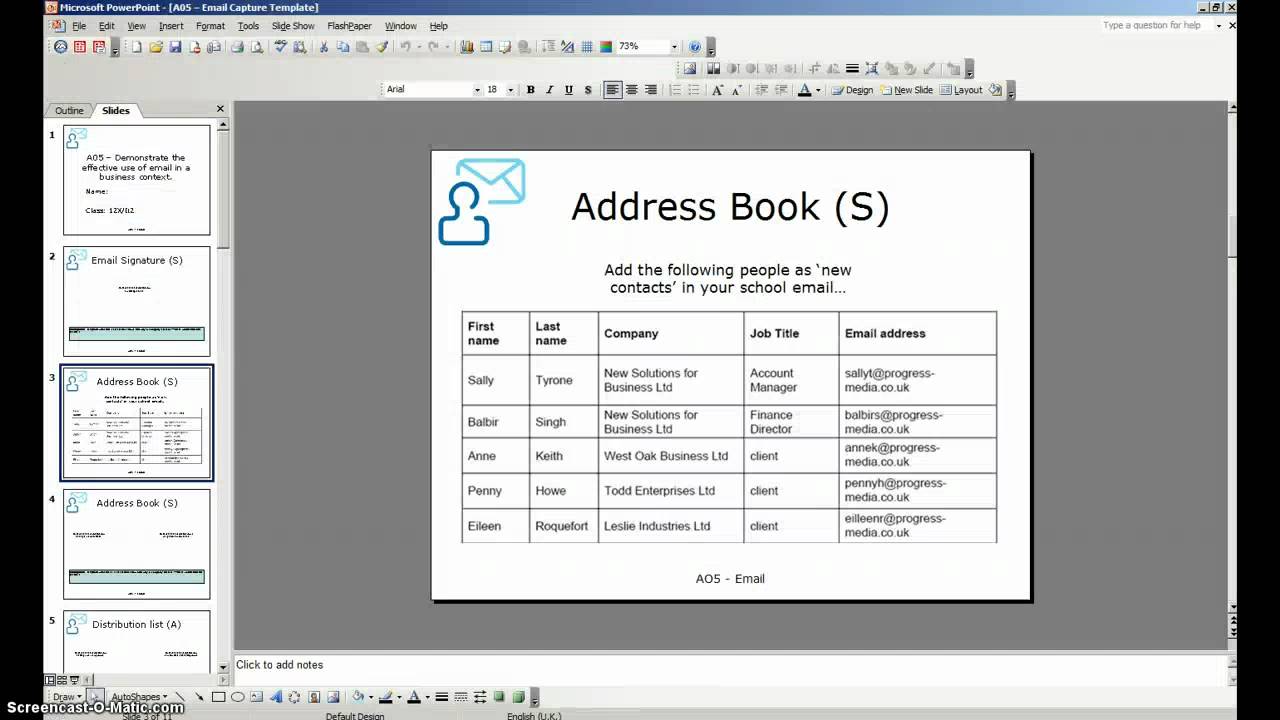Screen dimensions: 1280x720
Task: Open the Fill Color dropdown arrow
Action: click(371, 697)
